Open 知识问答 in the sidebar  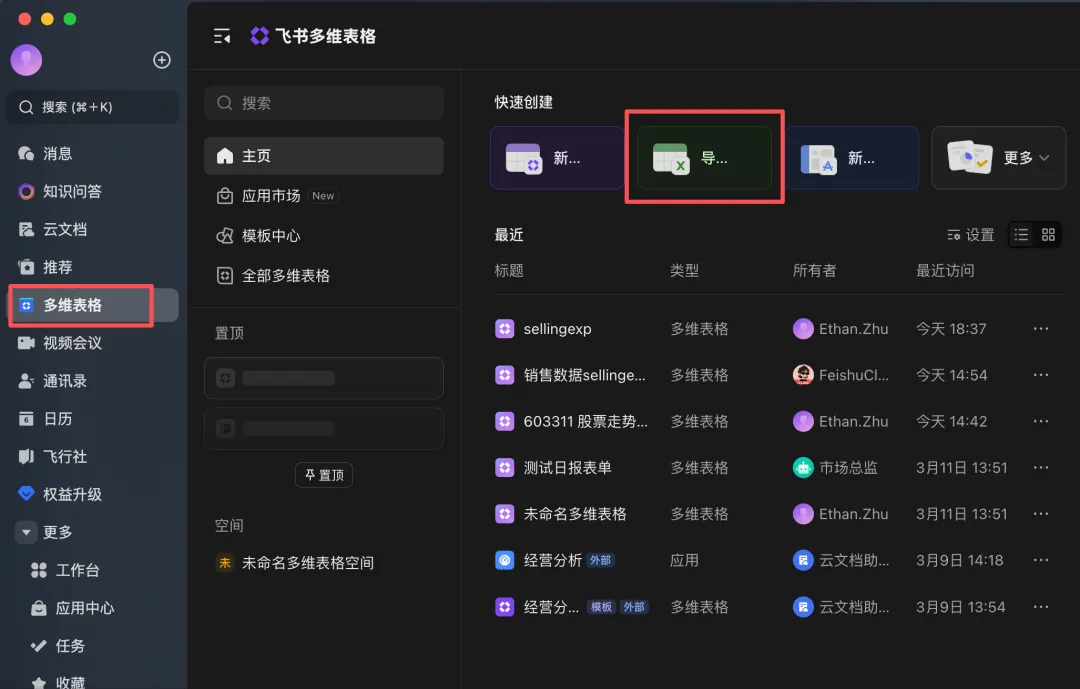pos(92,192)
